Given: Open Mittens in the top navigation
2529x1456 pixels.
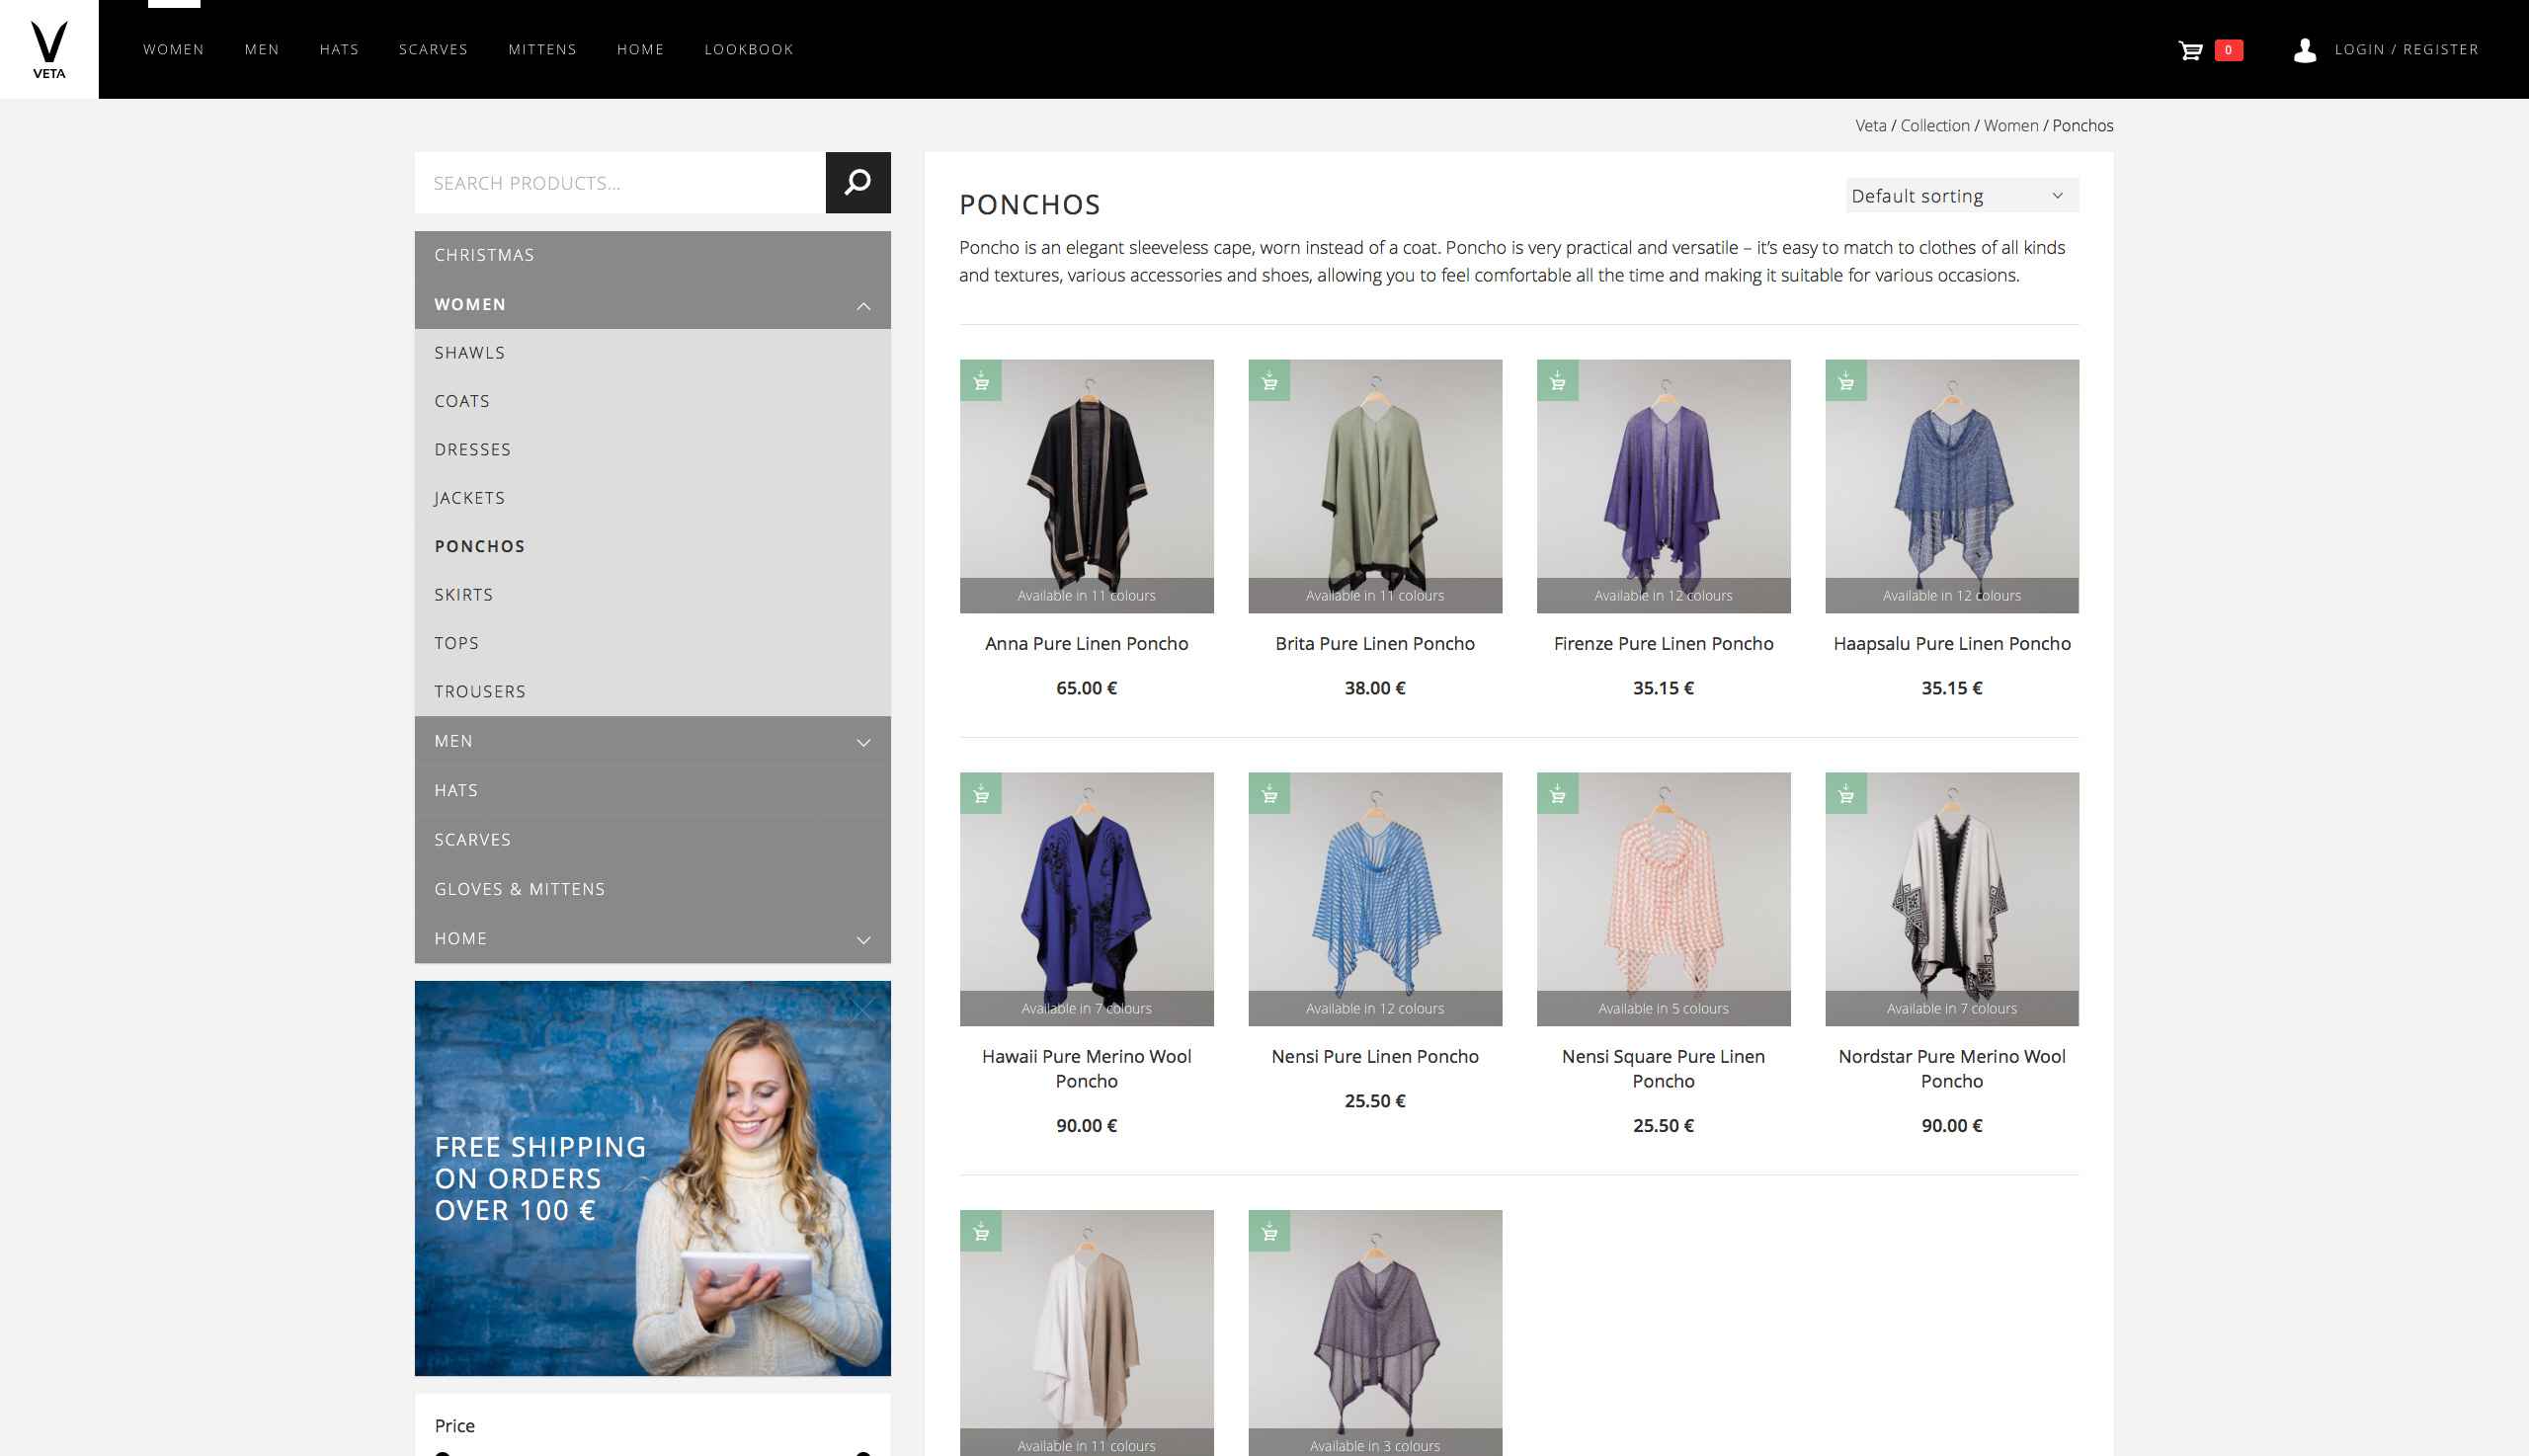Looking at the screenshot, I should [x=542, y=50].
